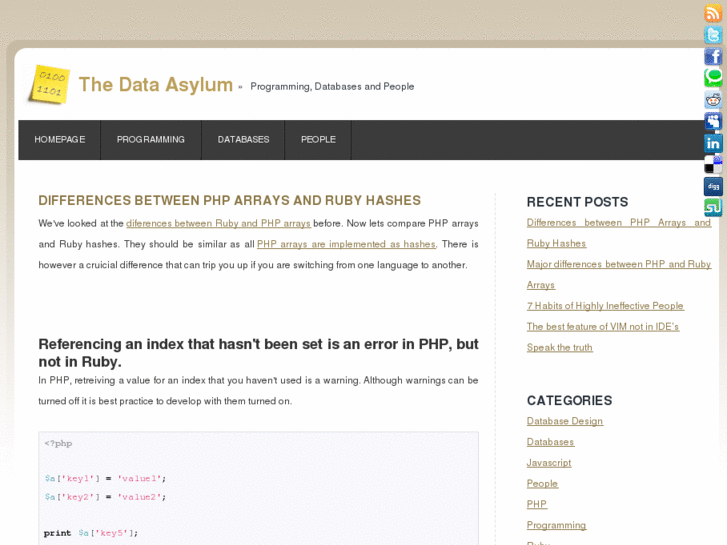Viewport: 727px width, 545px height.
Task: Click the tagline 'Programming, Databases and People'
Action: pyautogui.click(x=332, y=87)
